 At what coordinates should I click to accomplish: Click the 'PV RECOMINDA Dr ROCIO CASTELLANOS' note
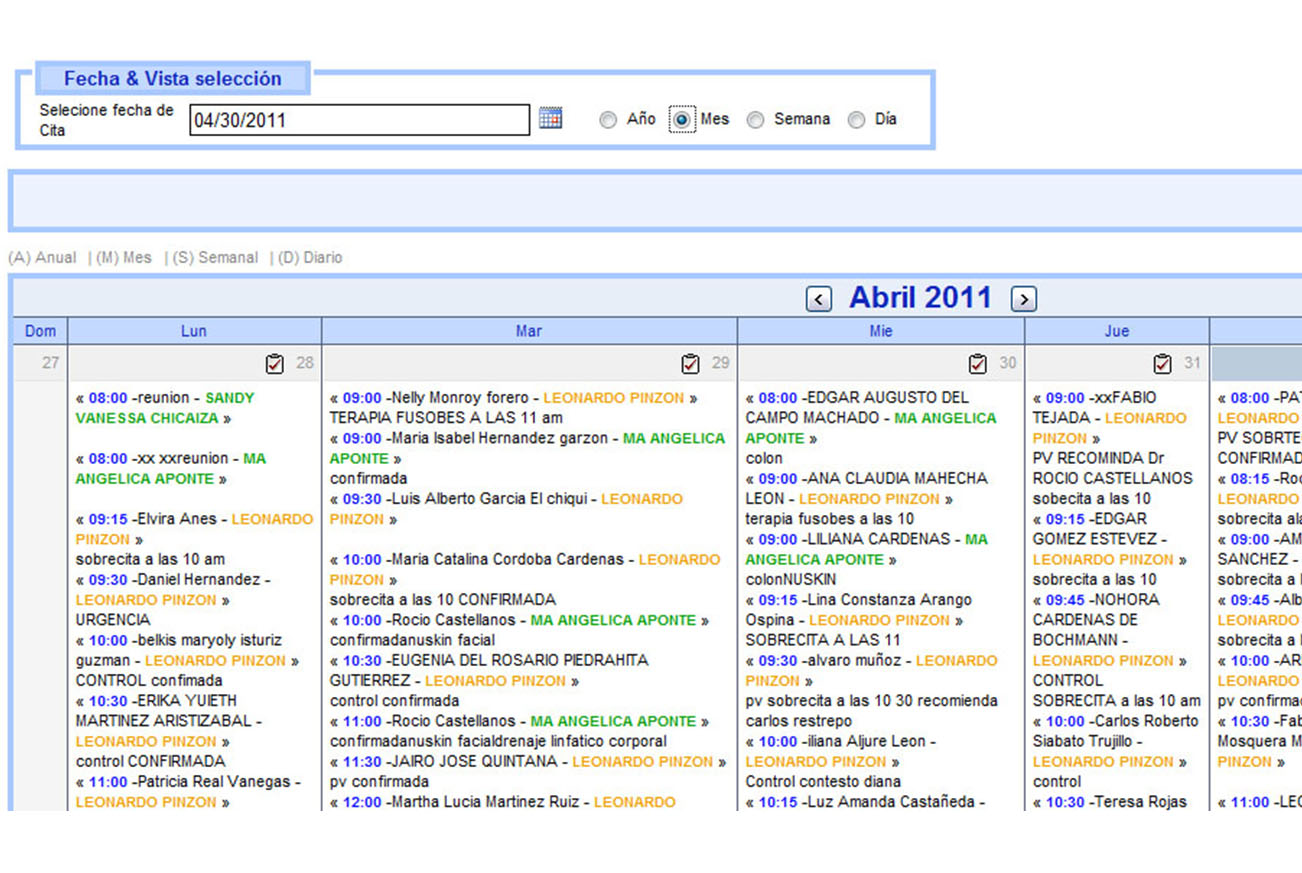click(1113, 468)
